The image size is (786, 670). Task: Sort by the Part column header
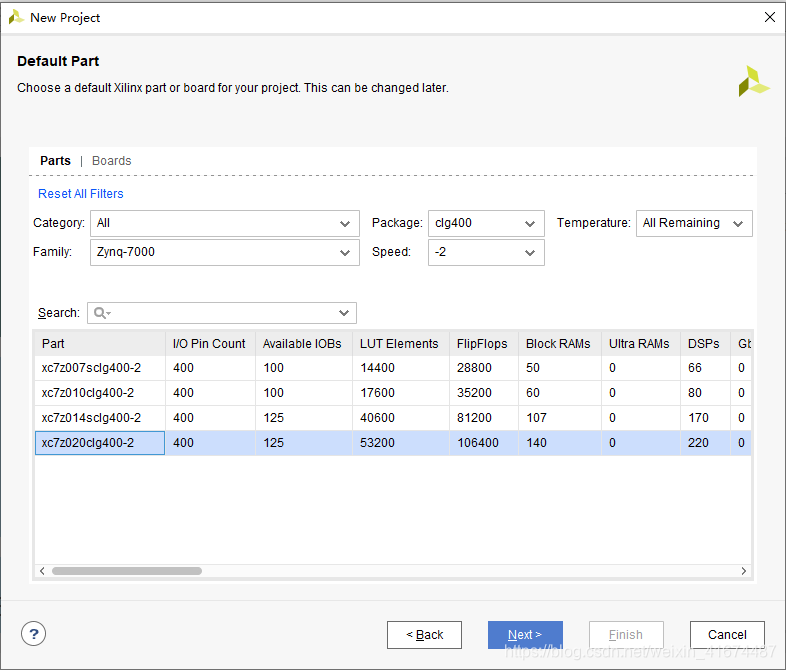(x=100, y=344)
